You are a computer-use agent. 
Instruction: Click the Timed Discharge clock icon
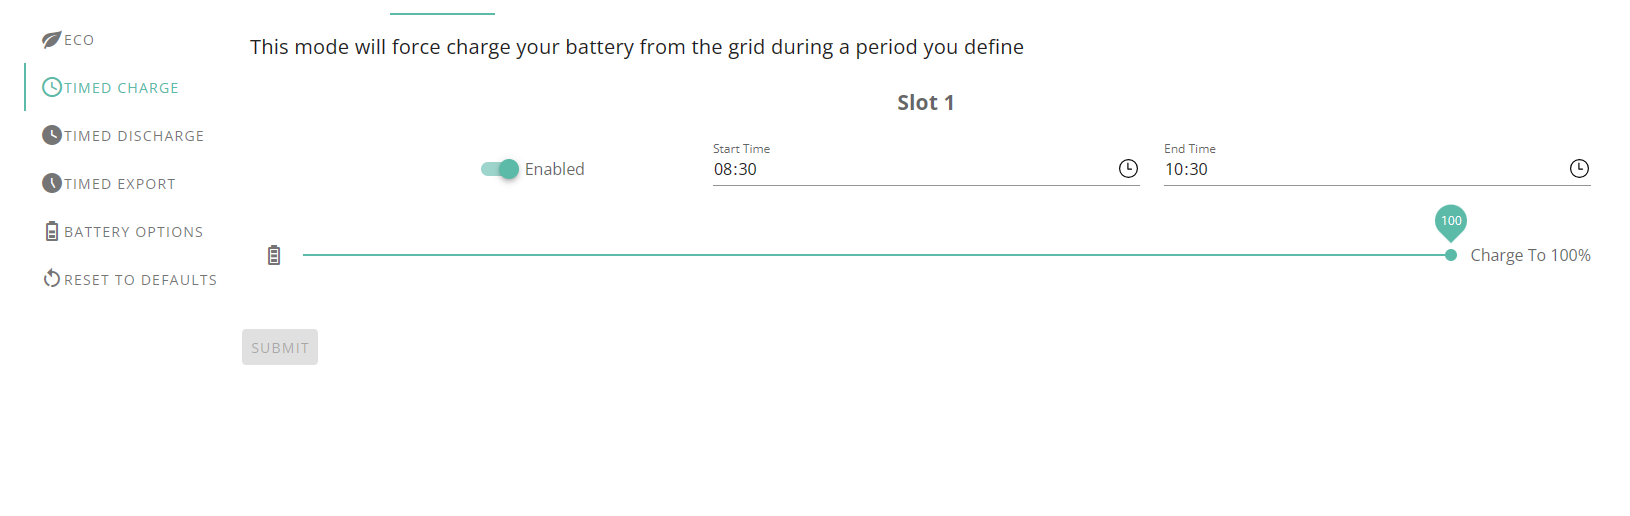tap(52, 135)
